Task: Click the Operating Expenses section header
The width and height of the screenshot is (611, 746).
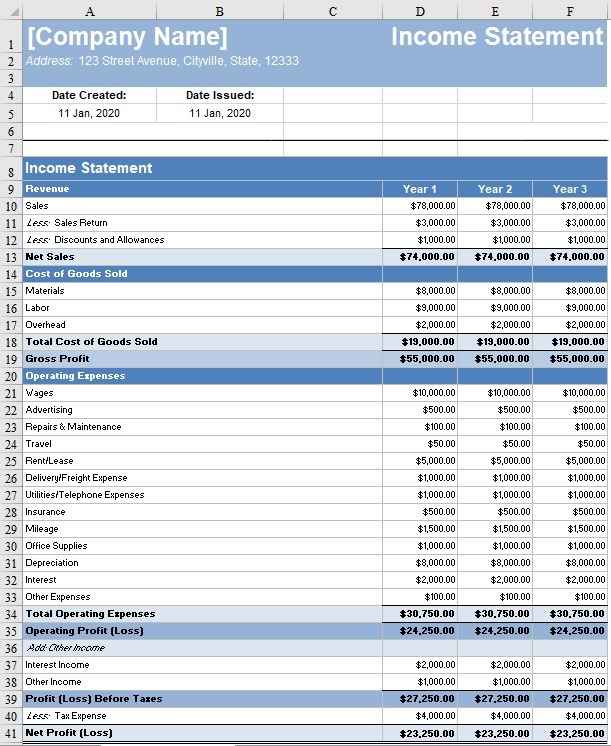Action: click(75, 376)
